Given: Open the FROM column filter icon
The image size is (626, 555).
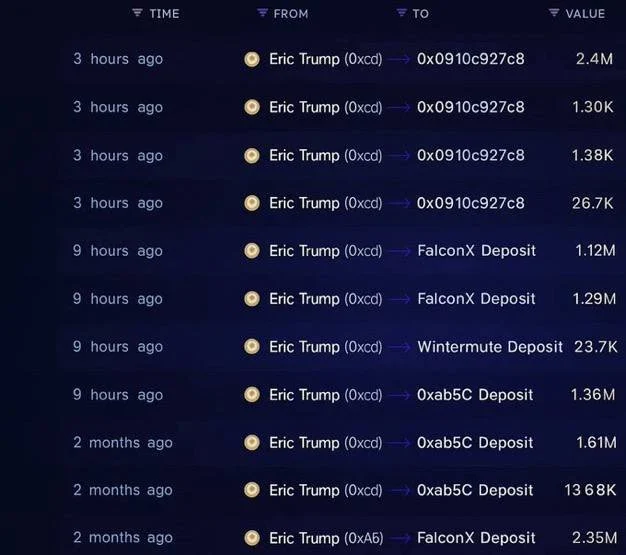Looking at the screenshot, I should coord(262,13).
